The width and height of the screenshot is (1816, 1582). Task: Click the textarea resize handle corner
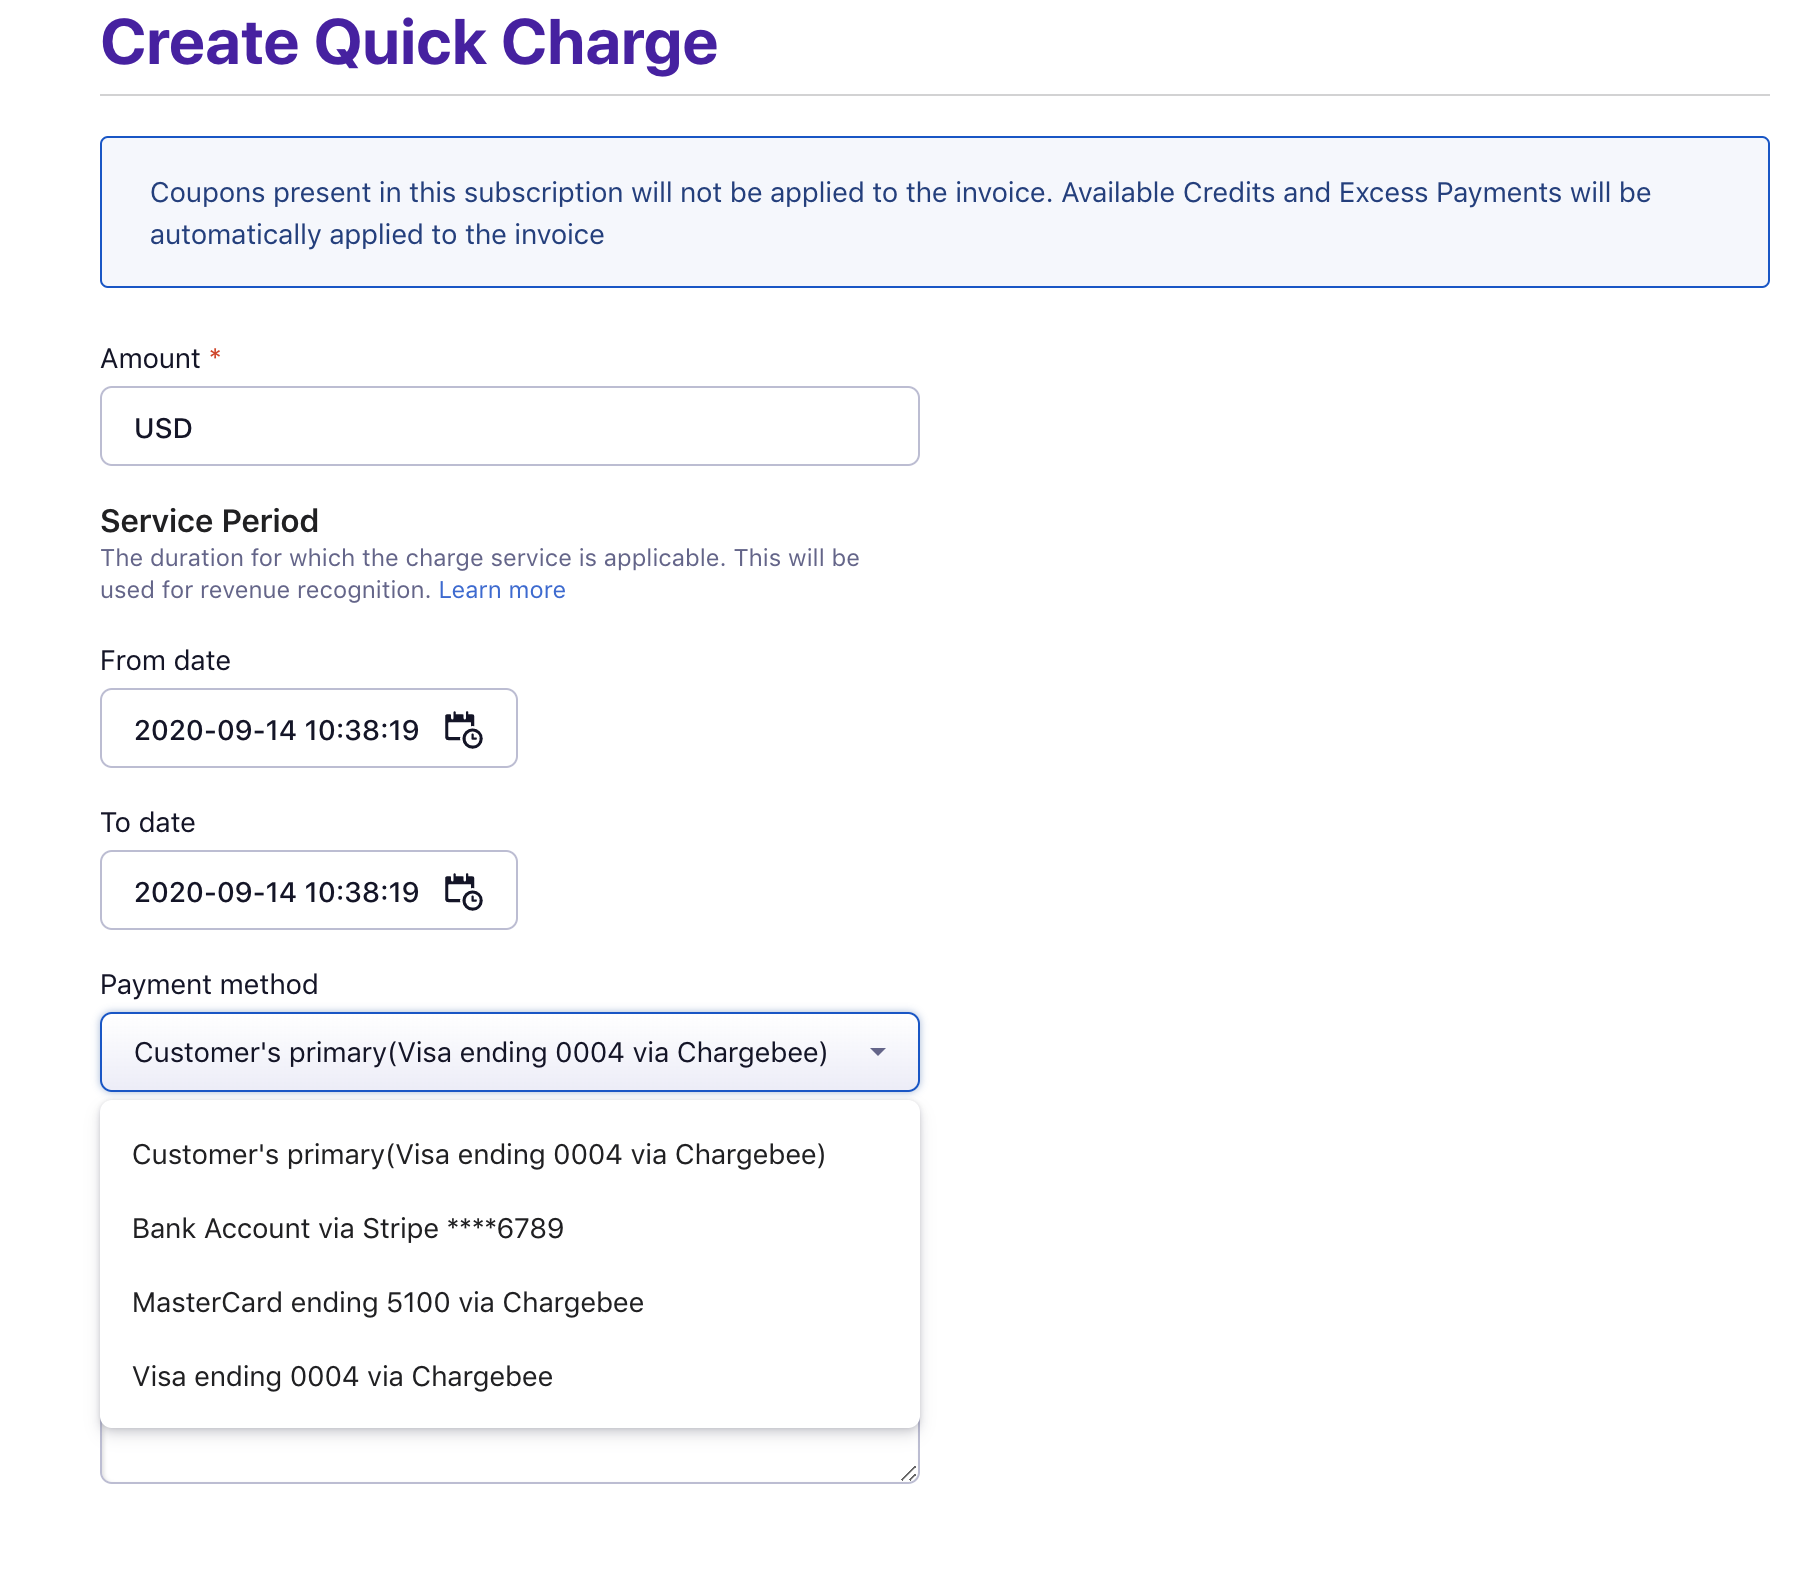point(908,1472)
